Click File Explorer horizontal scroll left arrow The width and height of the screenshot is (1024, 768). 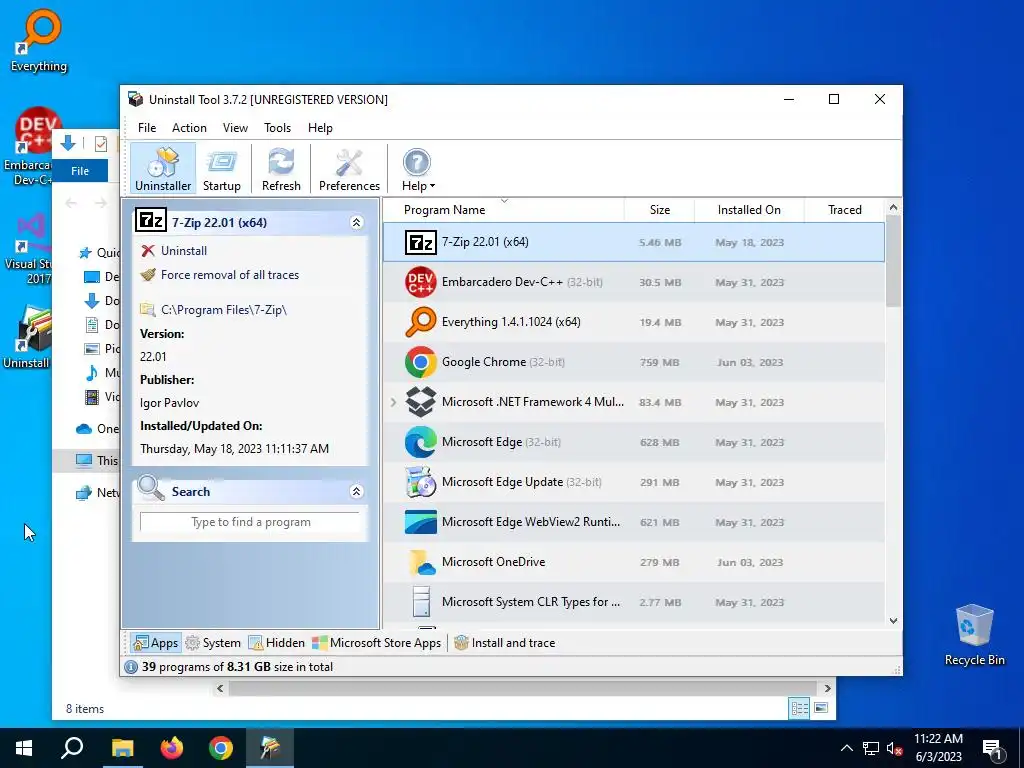tap(220, 688)
